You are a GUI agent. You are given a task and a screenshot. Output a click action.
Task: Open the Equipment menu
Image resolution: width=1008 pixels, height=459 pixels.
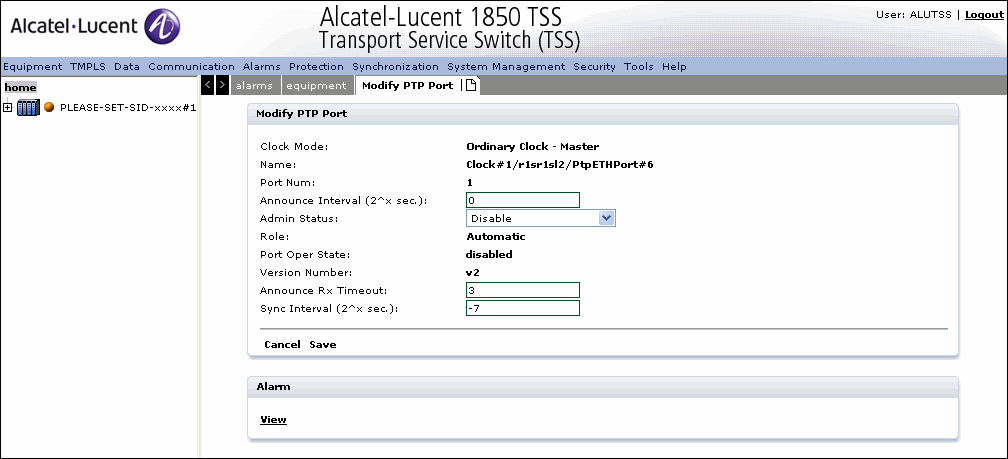click(x=33, y=66)
